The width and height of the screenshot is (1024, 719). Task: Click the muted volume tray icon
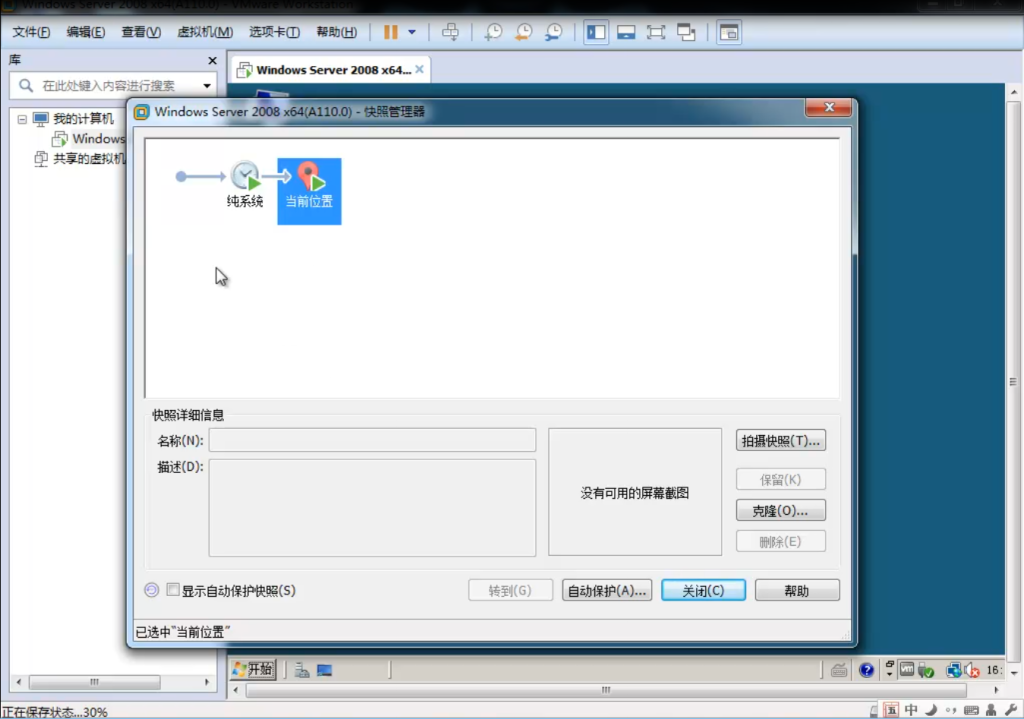(972, 670)
